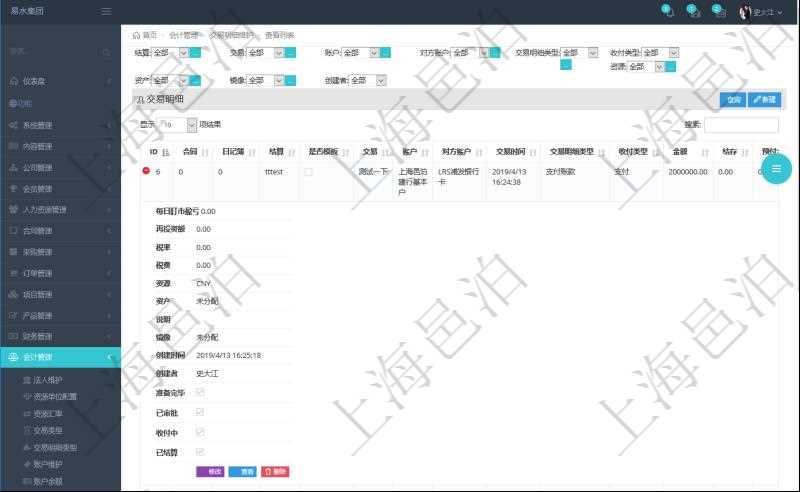Sort table by the 金额 column header
This screenshot has height=492, width=800.
pos(684,151)
